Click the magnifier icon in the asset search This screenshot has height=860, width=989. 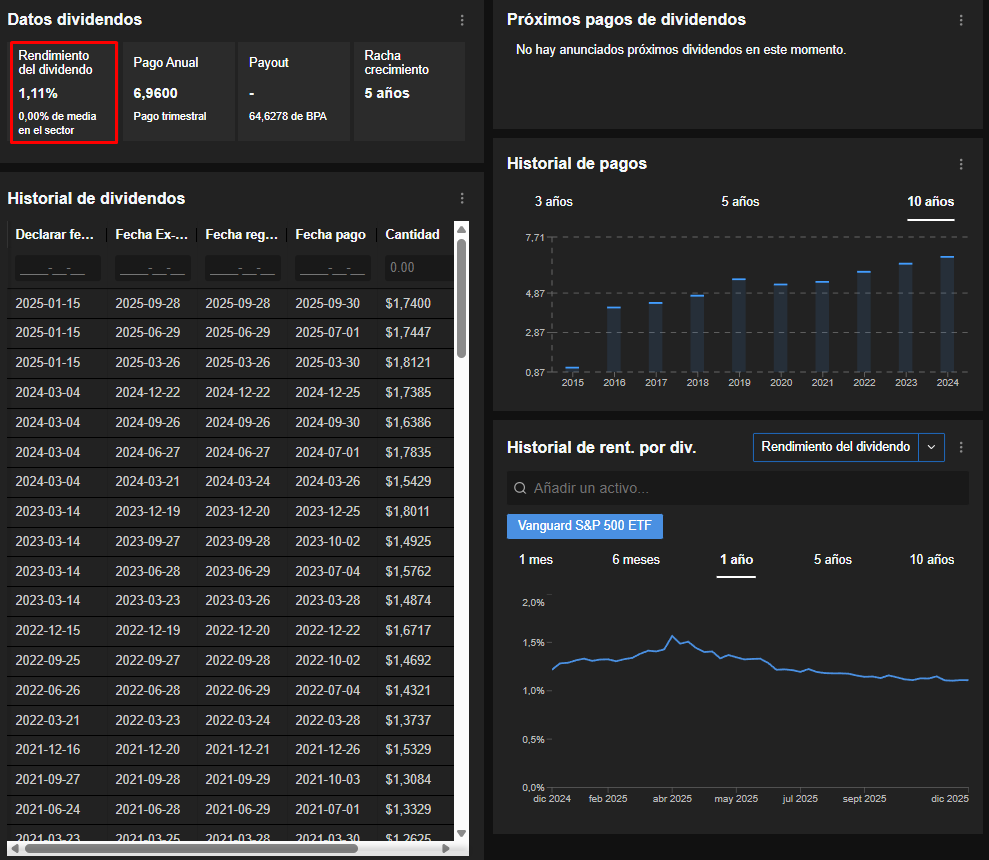click(x=520, y=489)
